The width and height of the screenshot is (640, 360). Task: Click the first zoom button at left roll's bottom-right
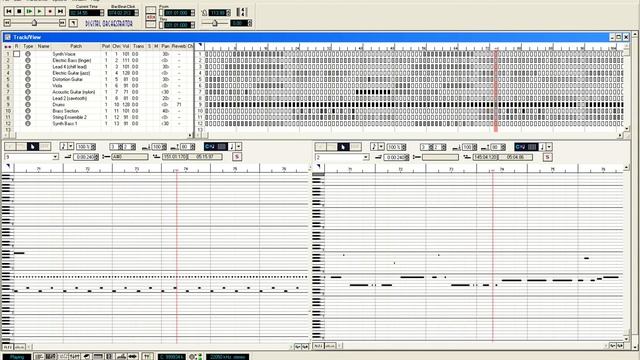pyautogui.click(x=298, y=347)
